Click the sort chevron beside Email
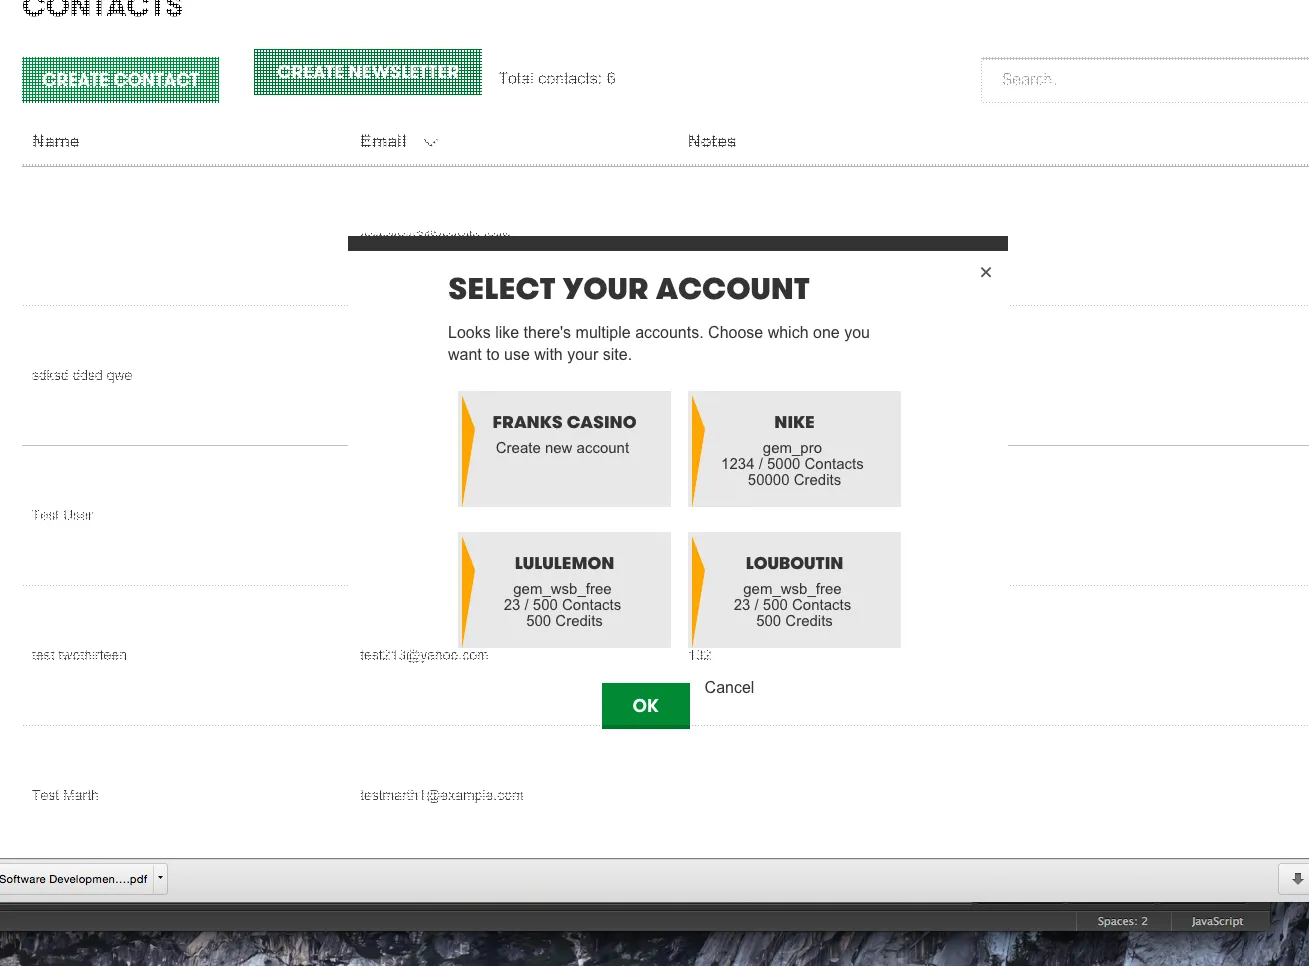1309x966 pixels. click(x=431, y=142)
